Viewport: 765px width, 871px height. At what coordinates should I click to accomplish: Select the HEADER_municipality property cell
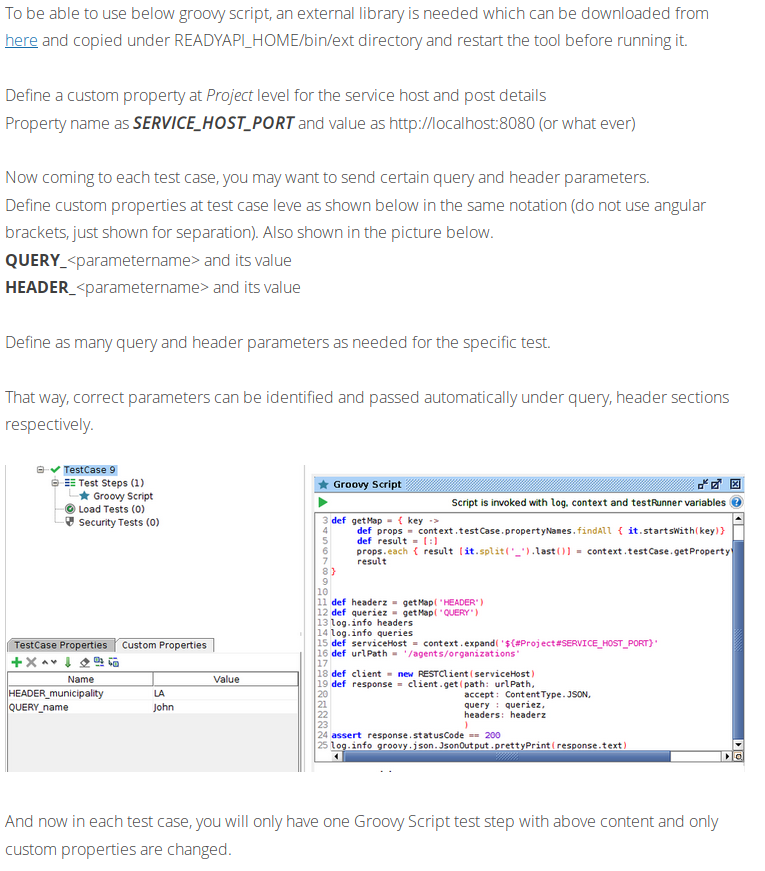[x=80, y=693]
